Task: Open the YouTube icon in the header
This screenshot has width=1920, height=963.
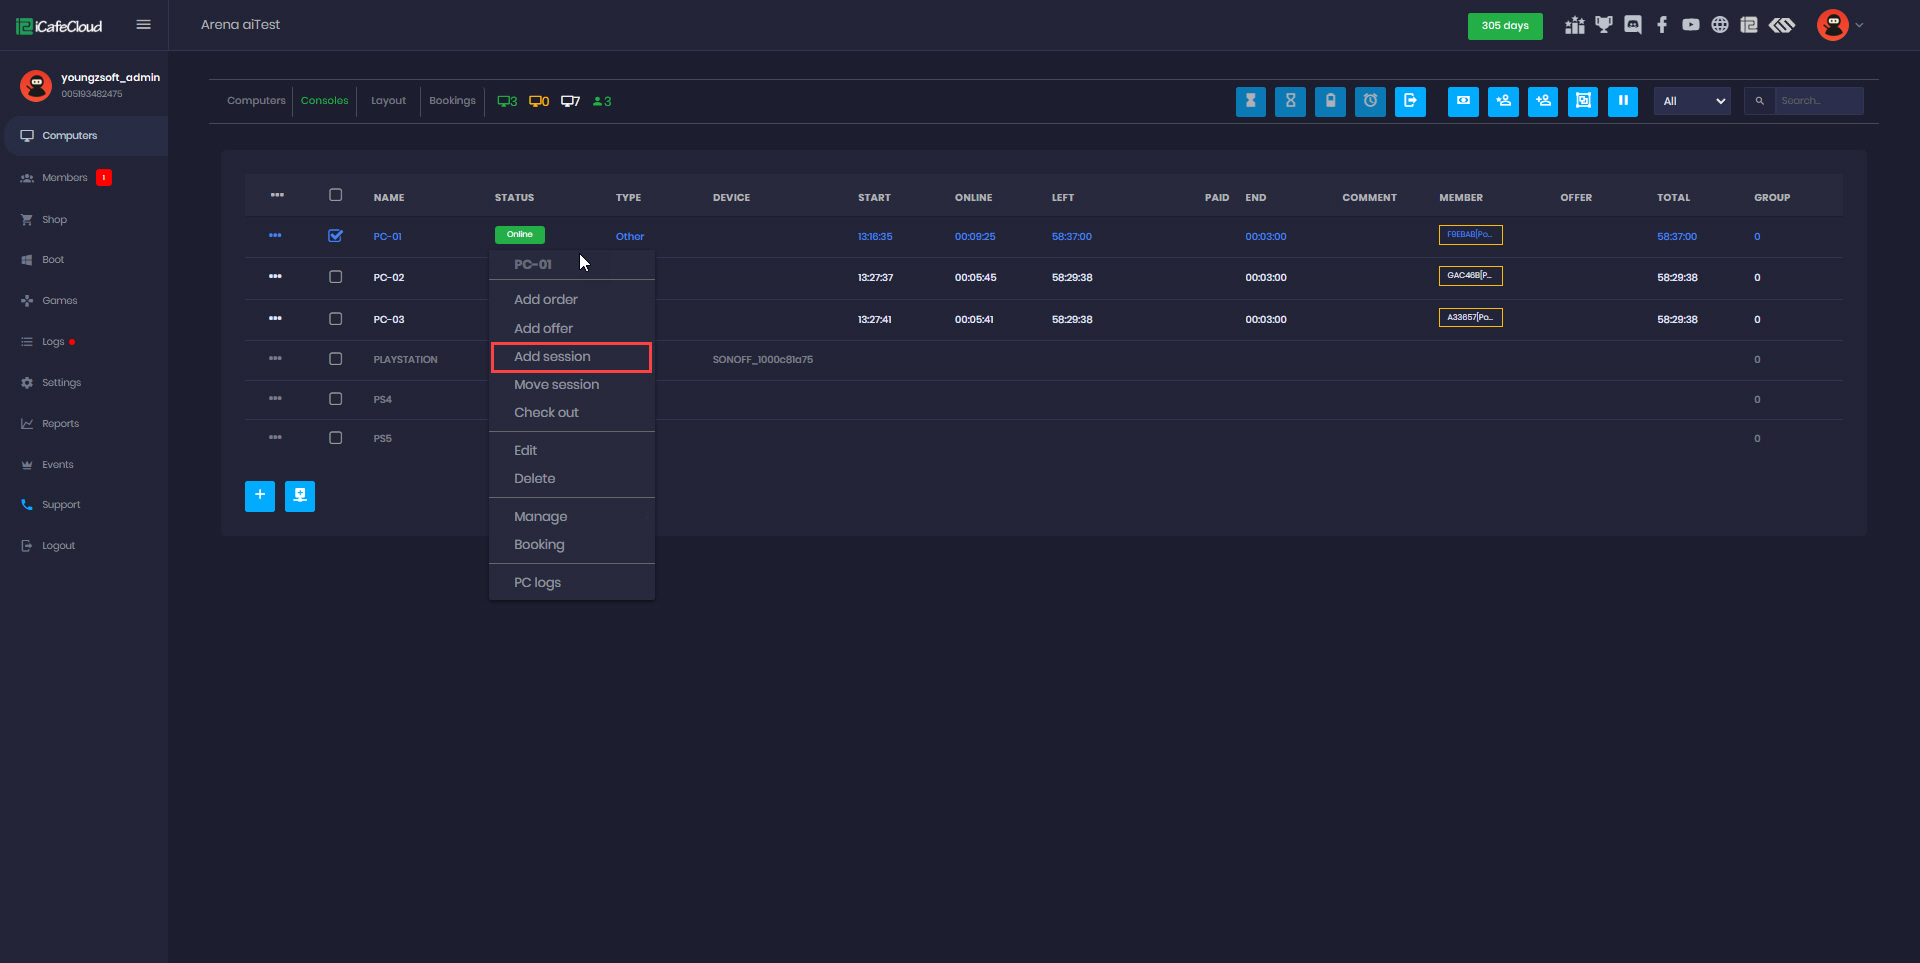Action: (x=1691, y=25)
